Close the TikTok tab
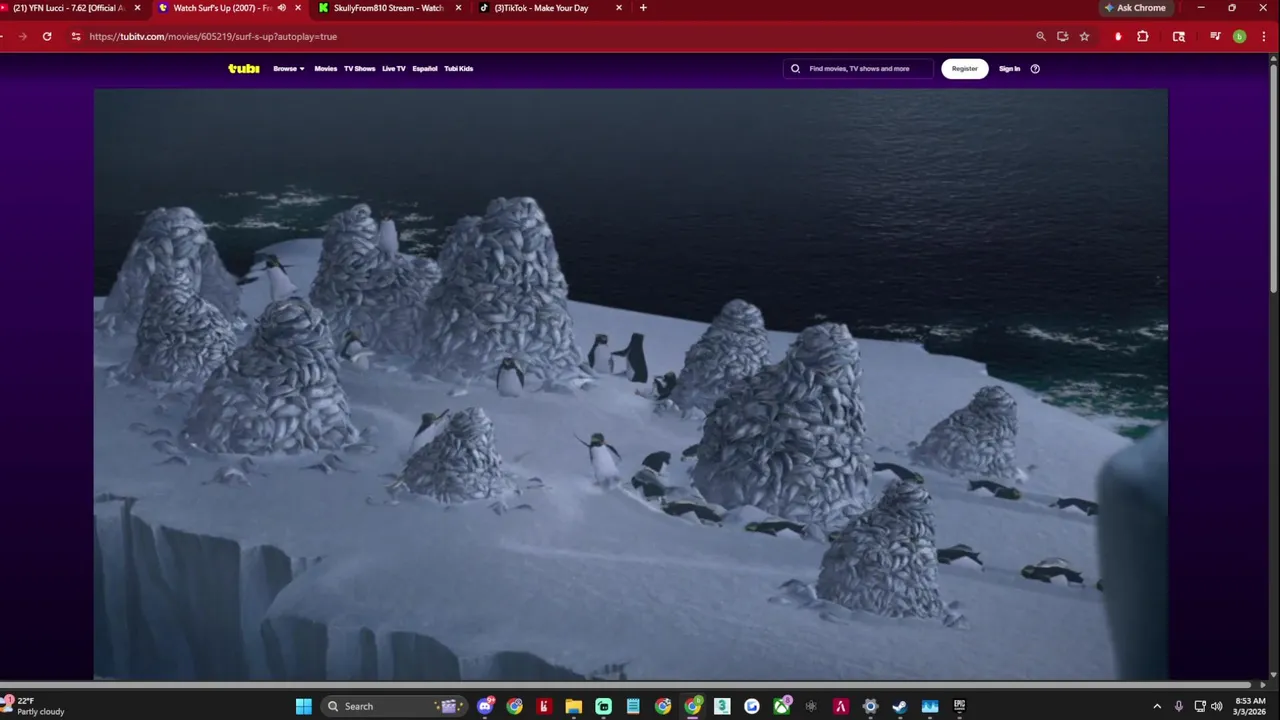Image resolution: width=1280 pixels, height=720 pixels. tap(619, 8)
